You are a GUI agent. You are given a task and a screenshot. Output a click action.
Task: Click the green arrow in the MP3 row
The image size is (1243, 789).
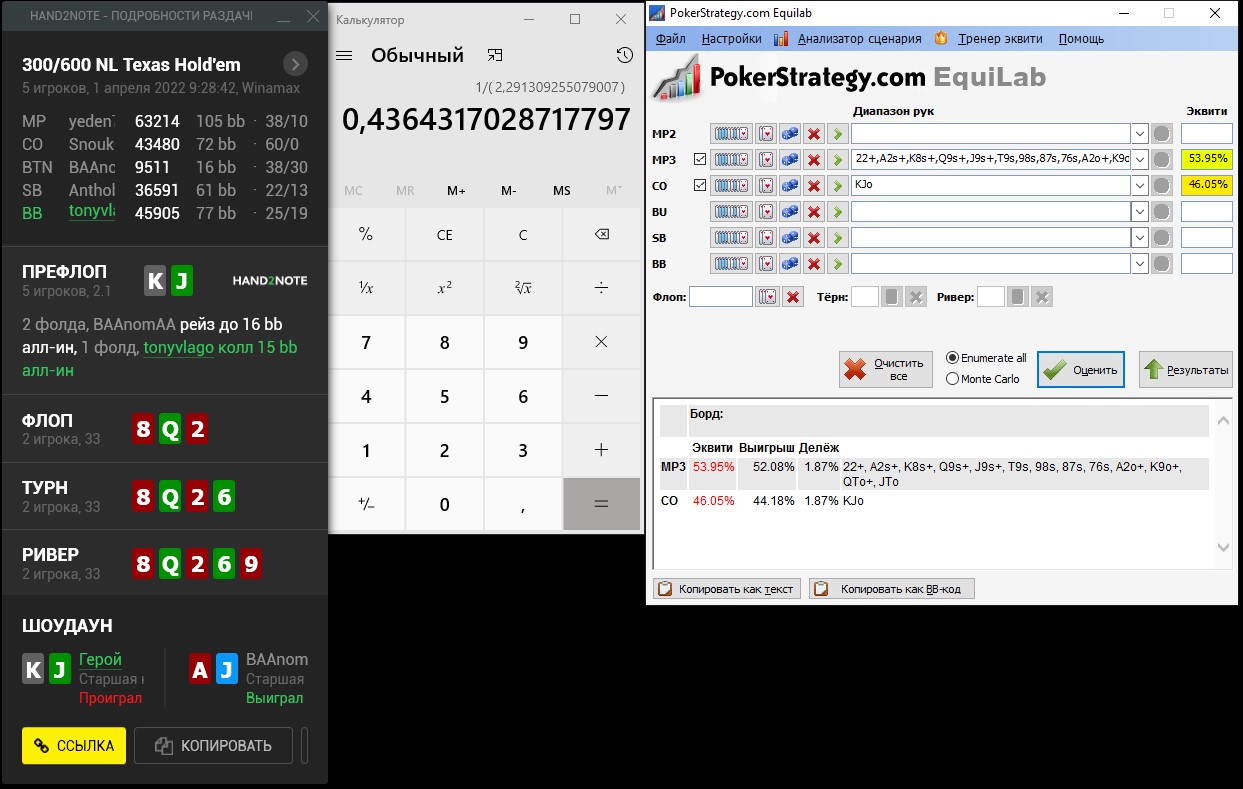(838, 159)
